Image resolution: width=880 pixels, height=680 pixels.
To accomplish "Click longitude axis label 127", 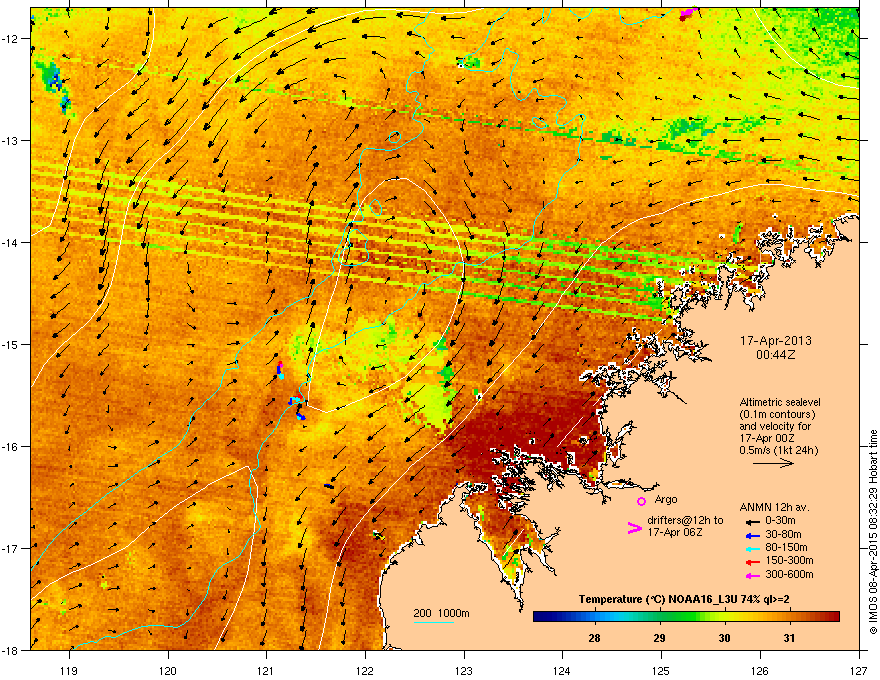I will [x=859, y=670].
